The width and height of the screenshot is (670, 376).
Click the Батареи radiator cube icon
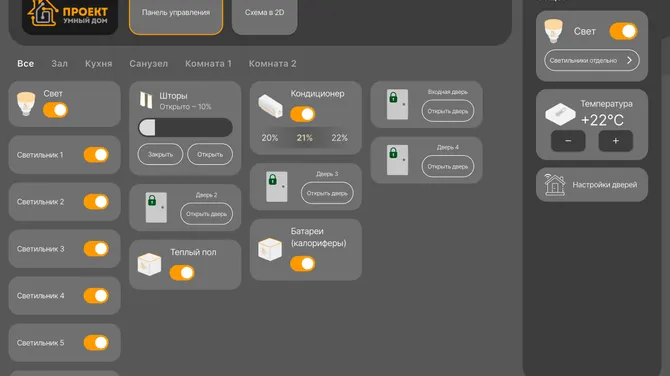coord(270,249)
